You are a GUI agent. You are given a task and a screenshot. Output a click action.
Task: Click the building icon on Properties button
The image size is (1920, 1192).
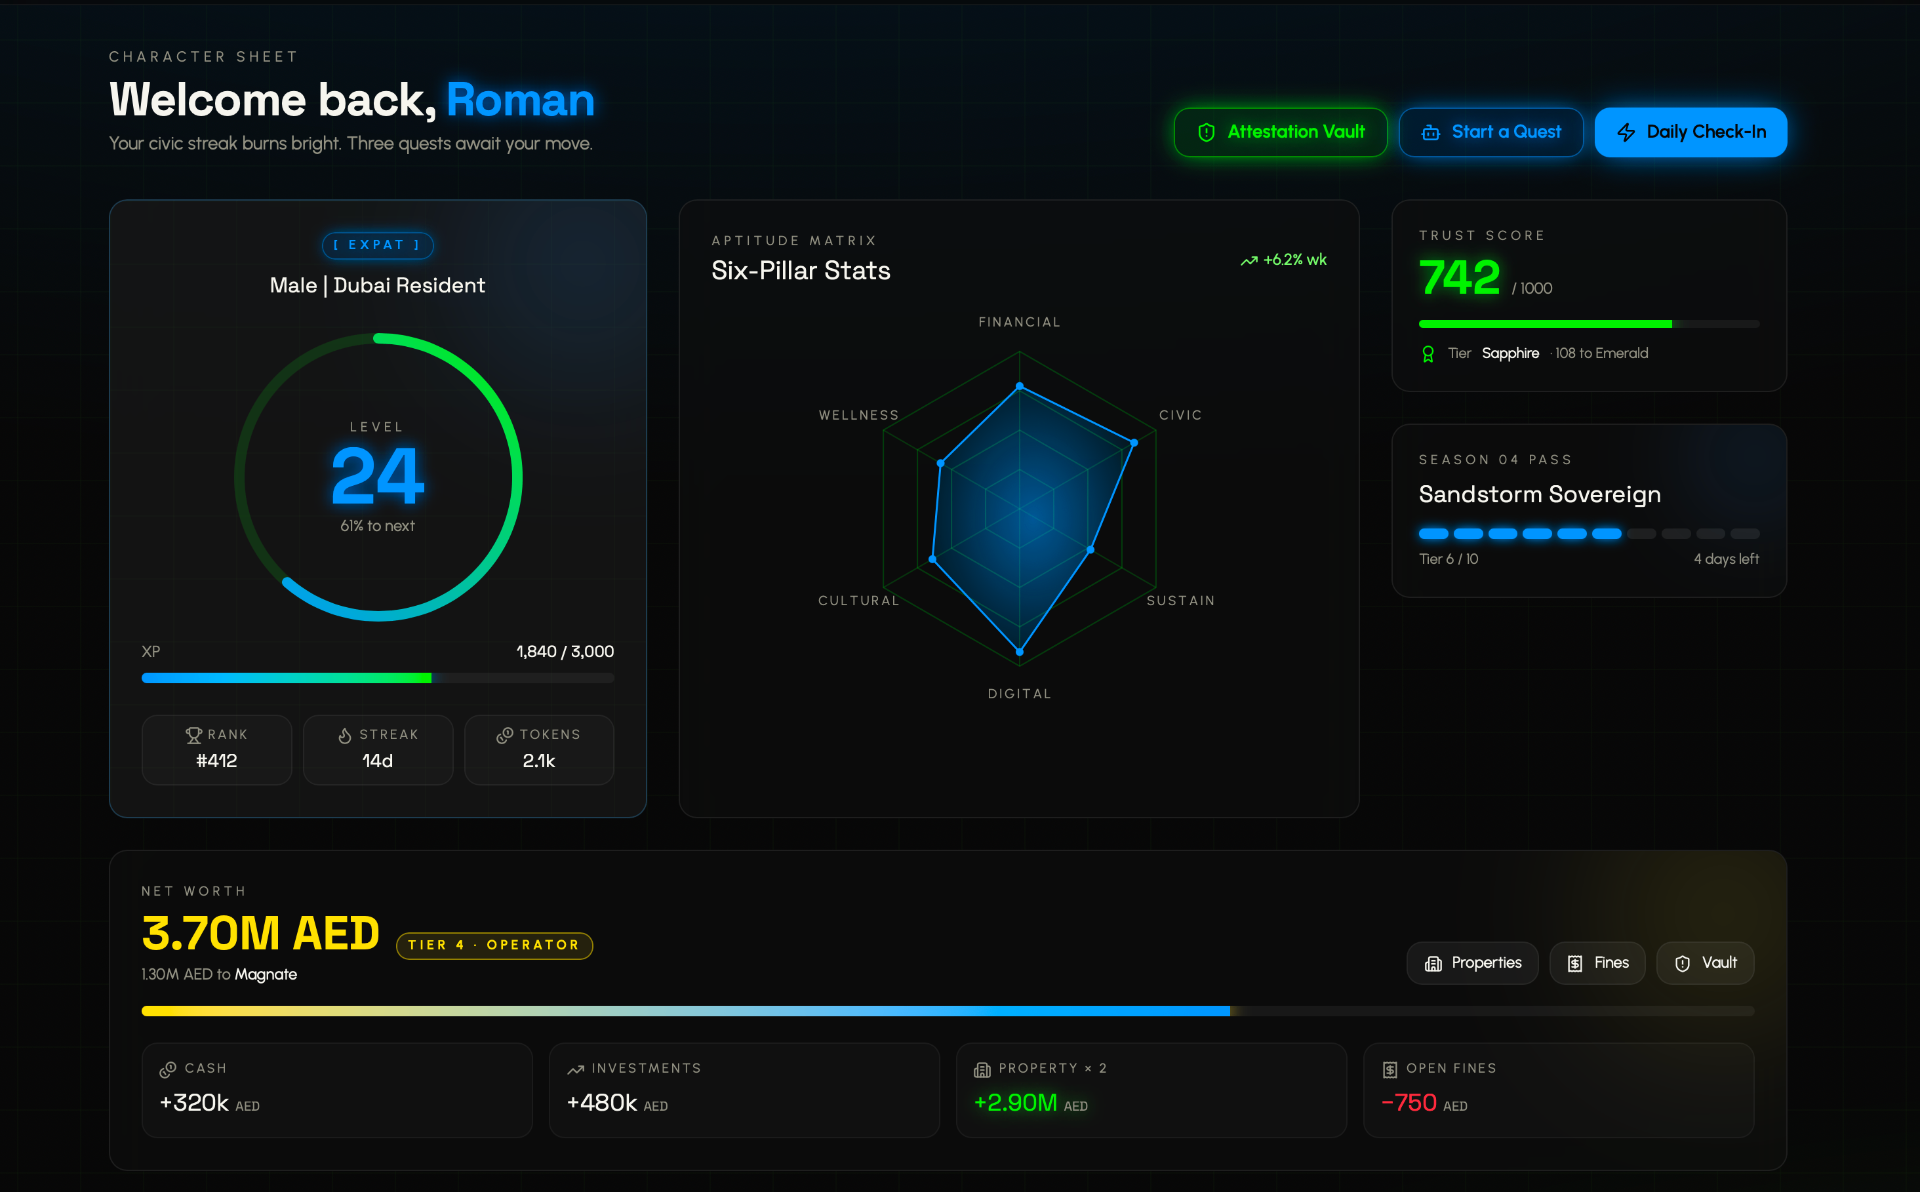point(1433,963)
